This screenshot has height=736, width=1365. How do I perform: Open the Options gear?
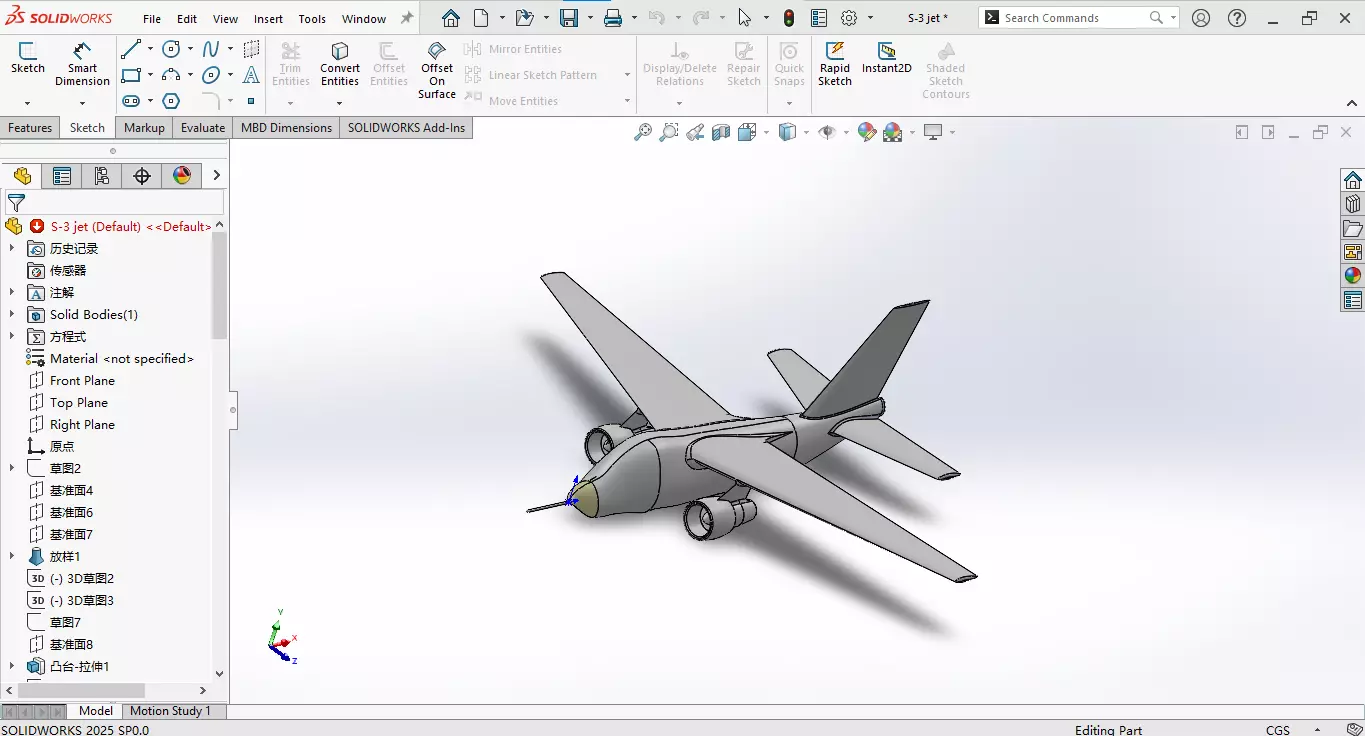point(850,18)
